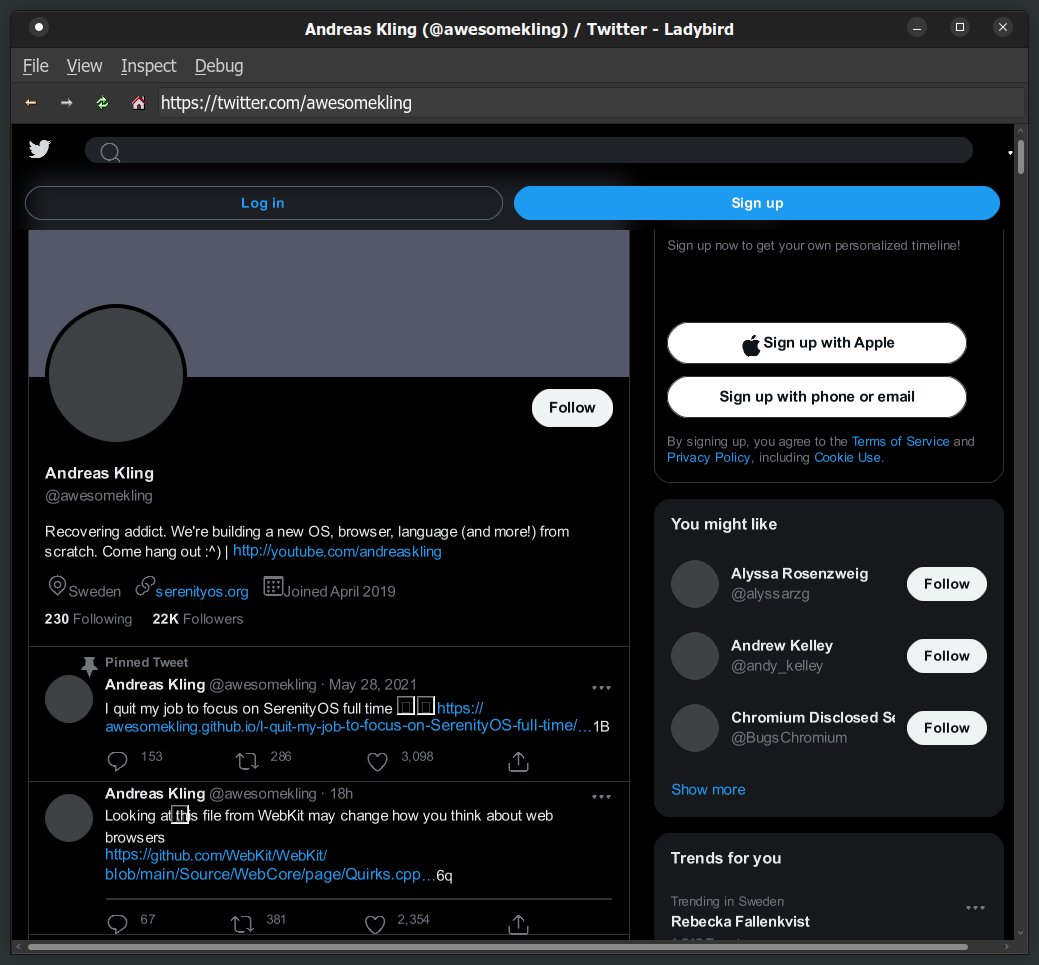This screenshot has height=965, width=1039.
Task: Open the File menu
Action: [x=36, y=66]
